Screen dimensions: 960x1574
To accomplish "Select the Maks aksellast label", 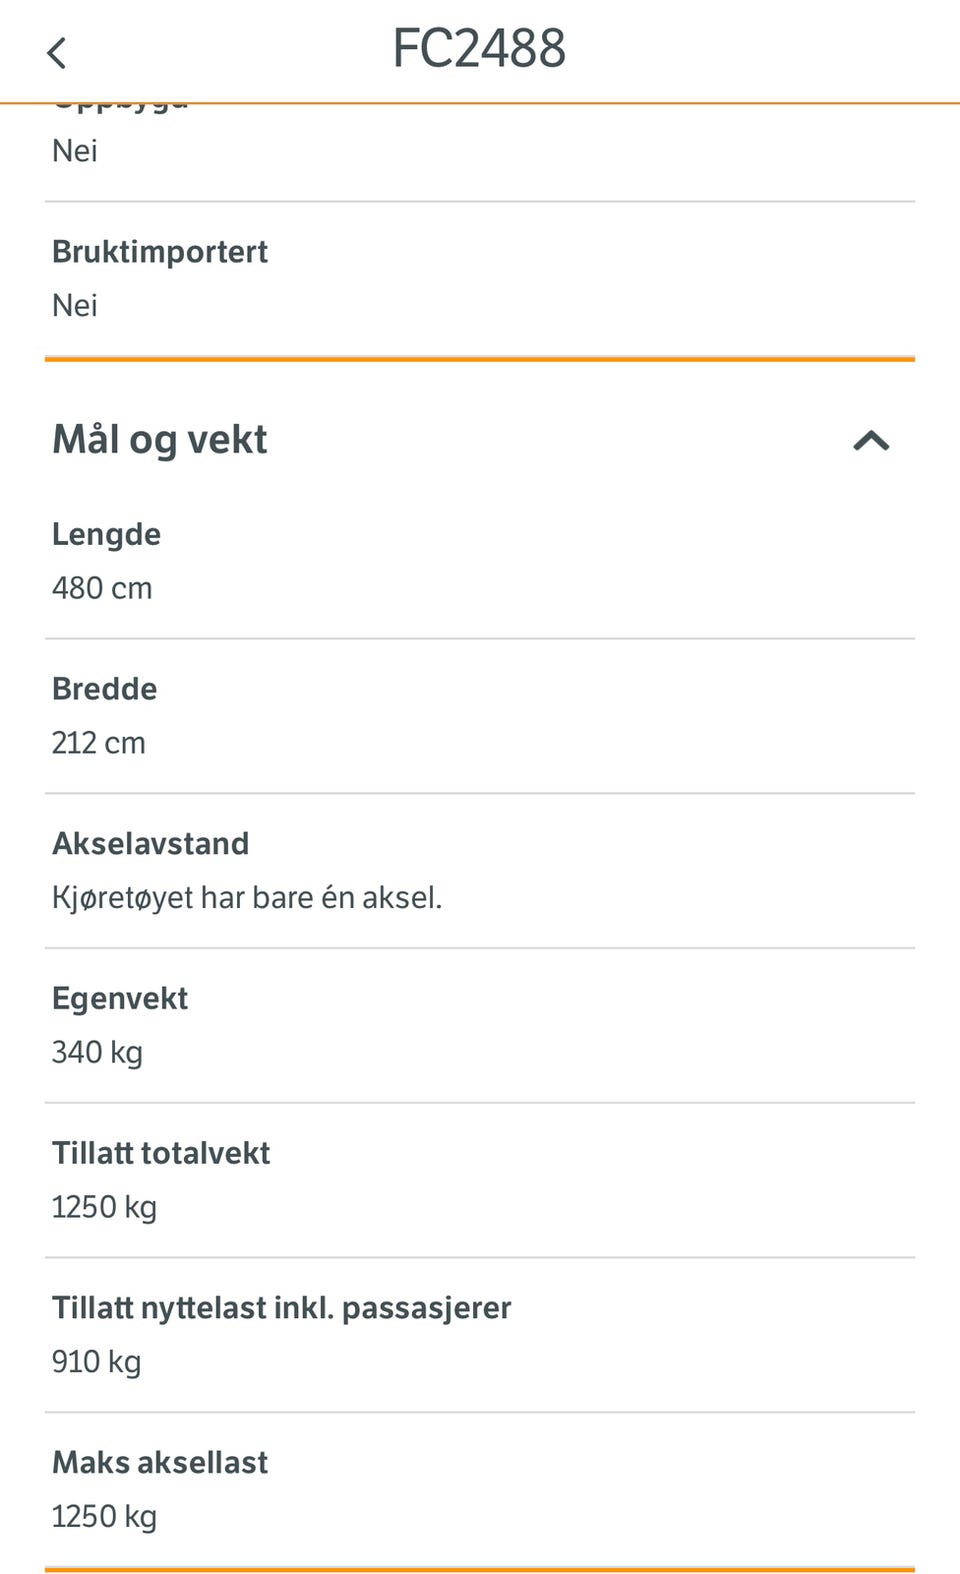I will tap(160, 1462).
